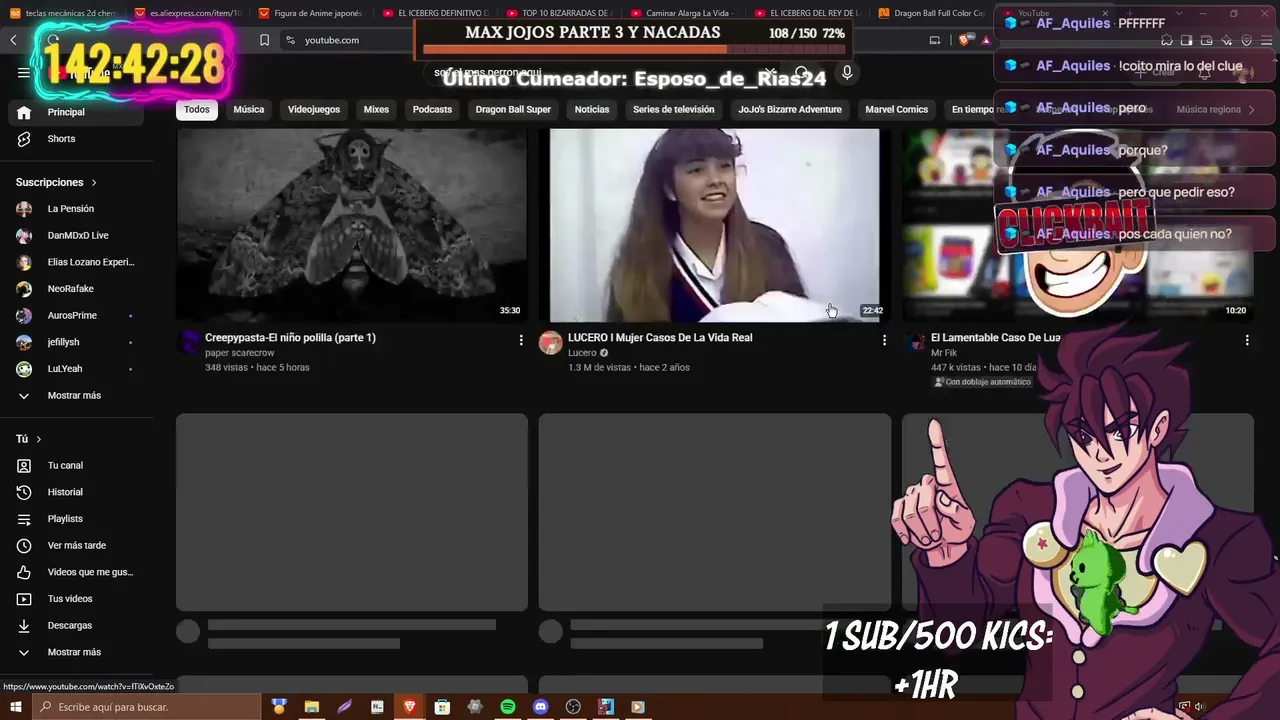Screen dimensions: 1280x720
Task: Select the Marvel Comics chip
Action: point(897,109)
